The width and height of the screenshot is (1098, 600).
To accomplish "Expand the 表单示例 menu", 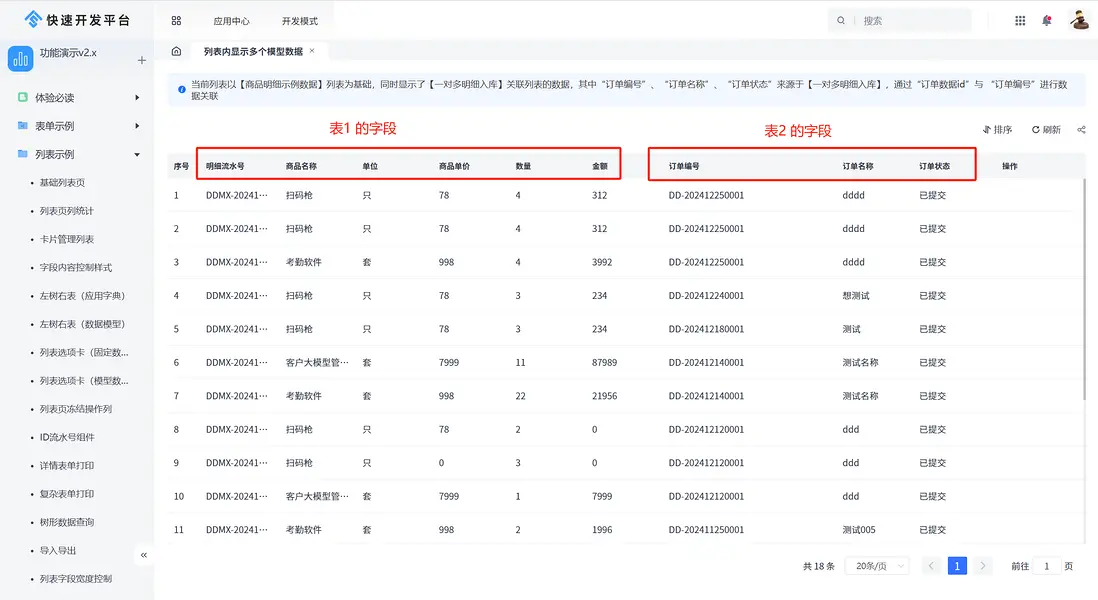I will point(137,126).
